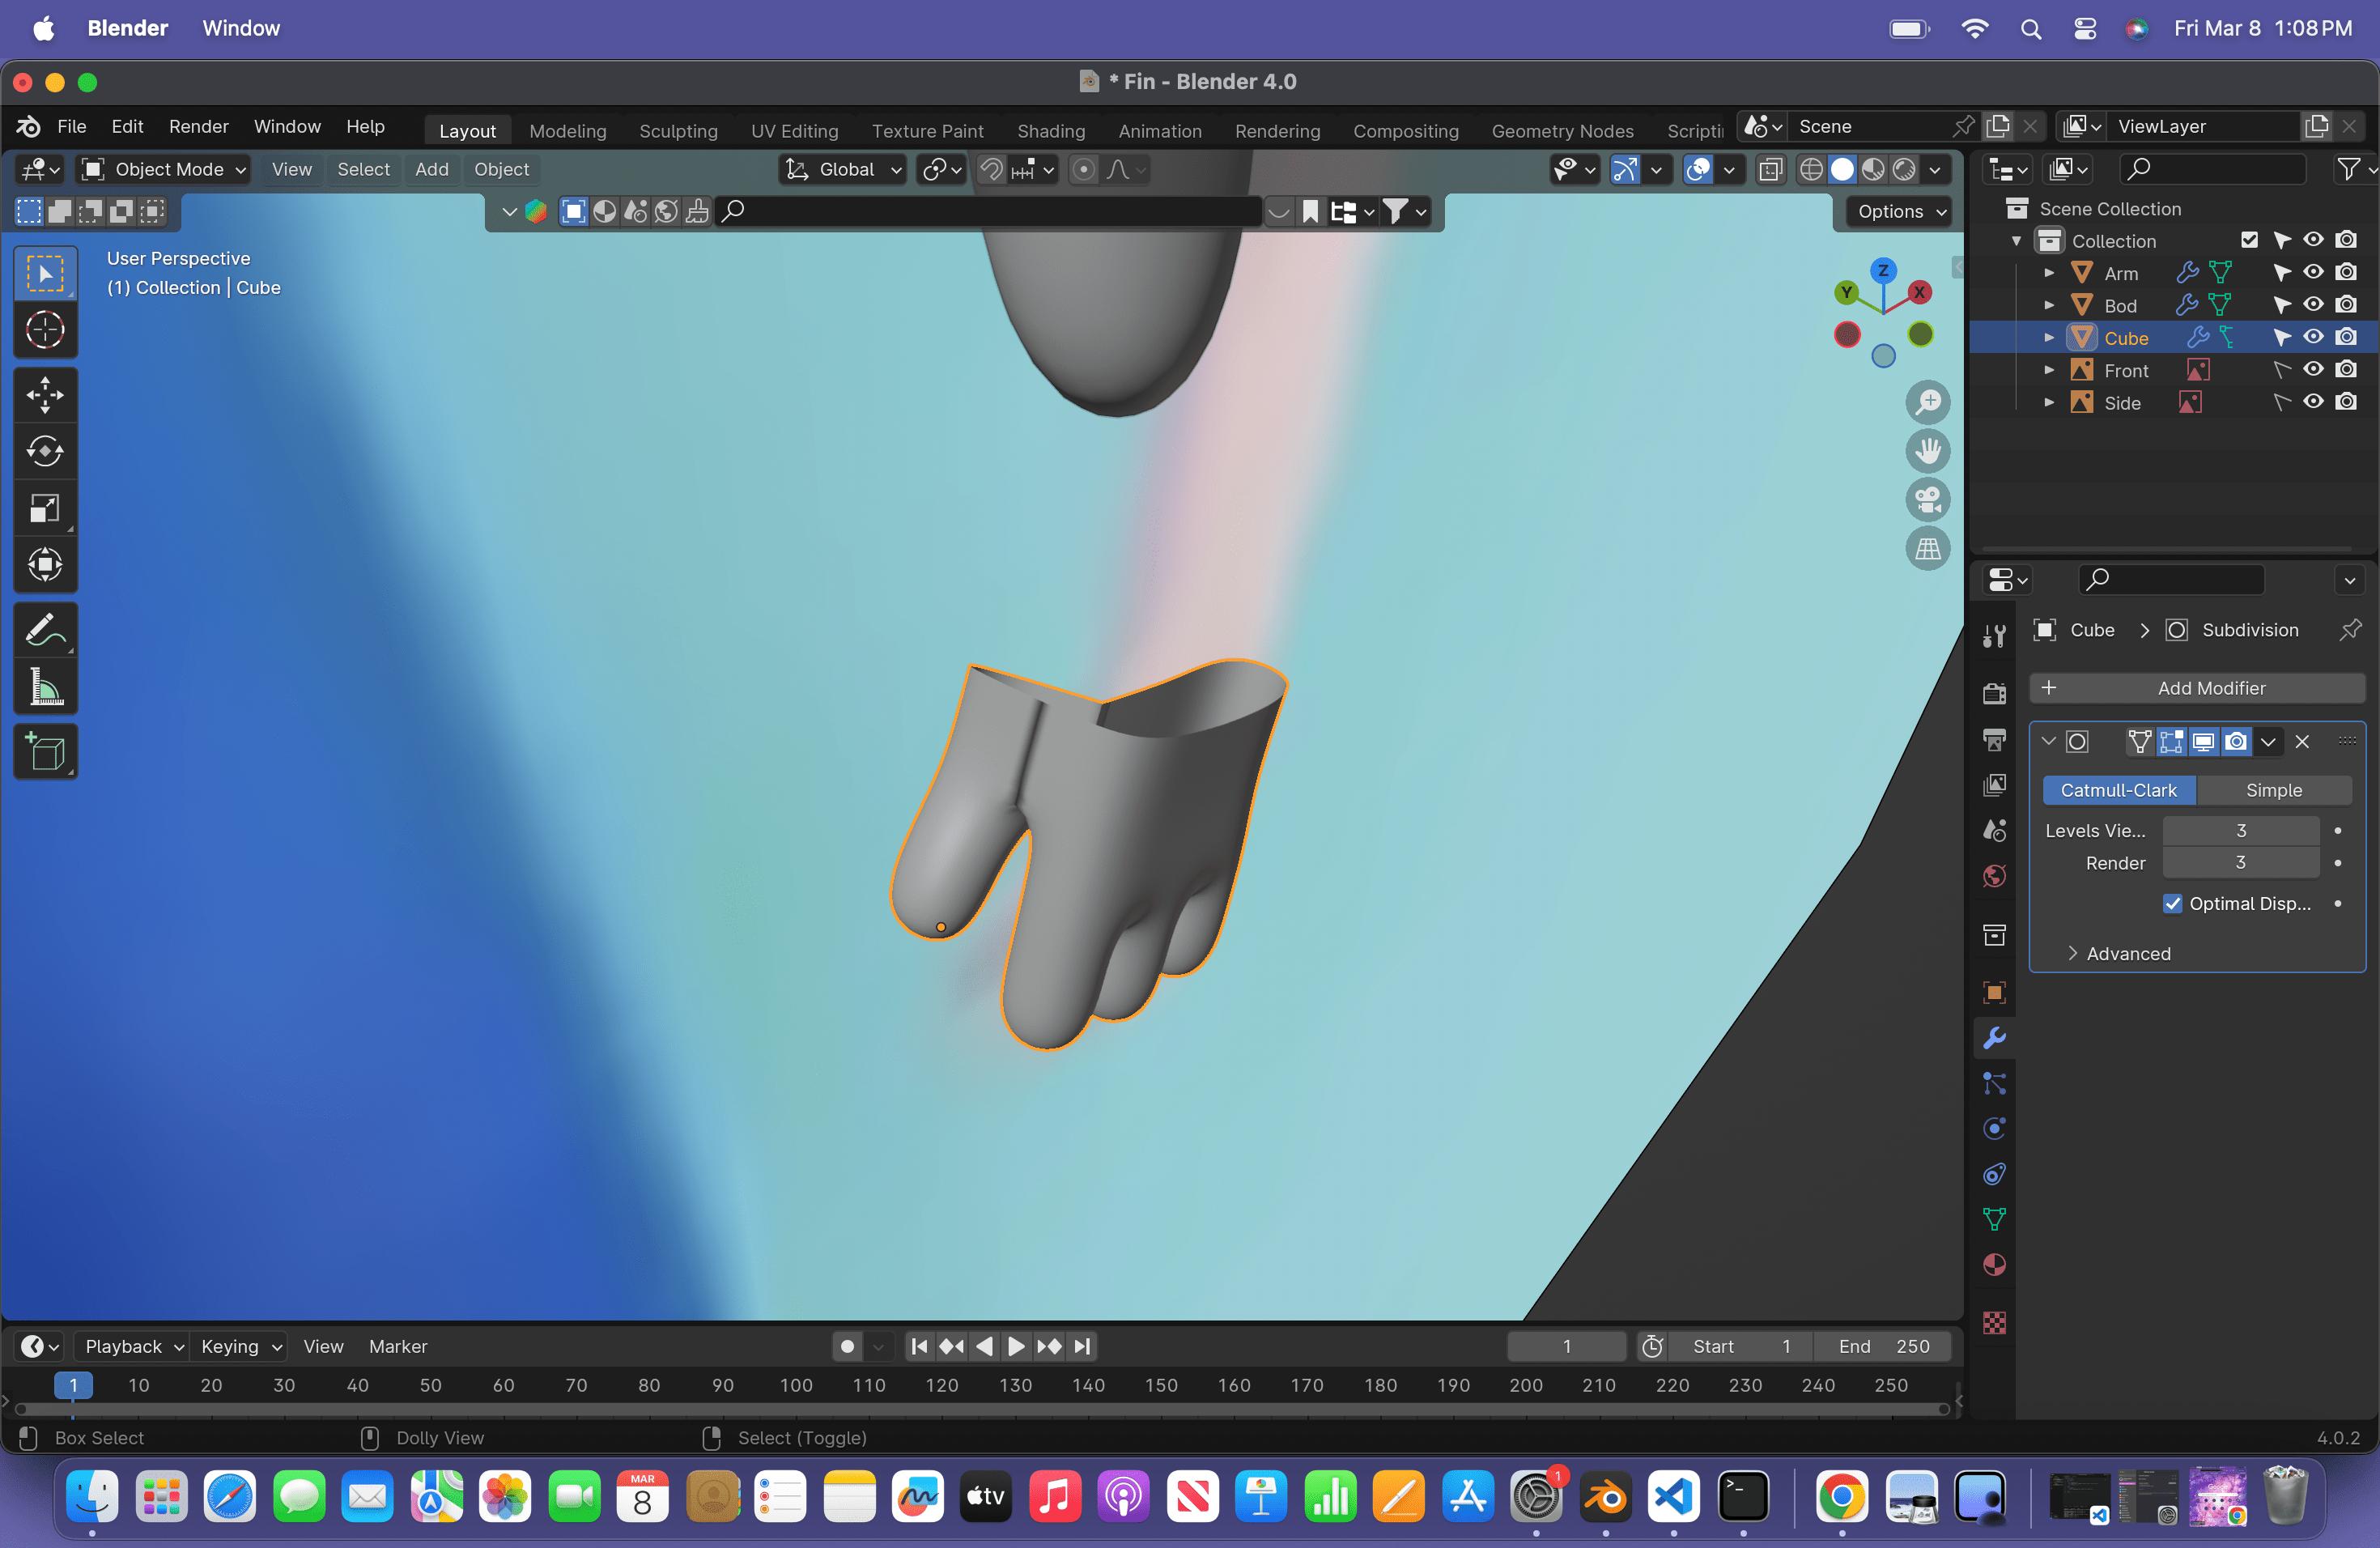Select the Move tool

click(x=45, y=394)
